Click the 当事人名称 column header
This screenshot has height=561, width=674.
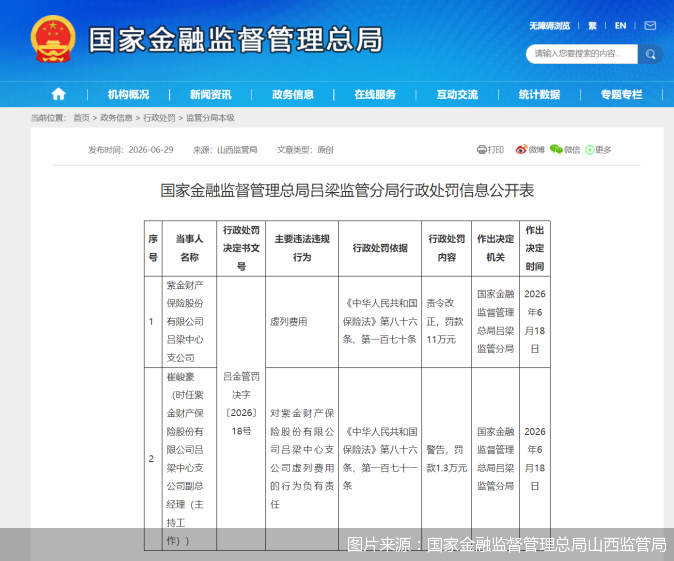[189, 248]
